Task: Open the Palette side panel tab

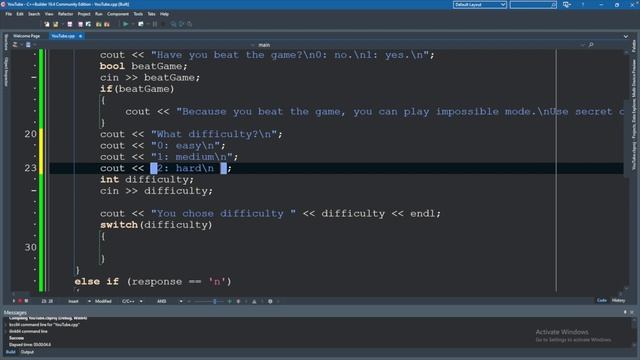Action: pyautogui.click(x=634, y=45)
